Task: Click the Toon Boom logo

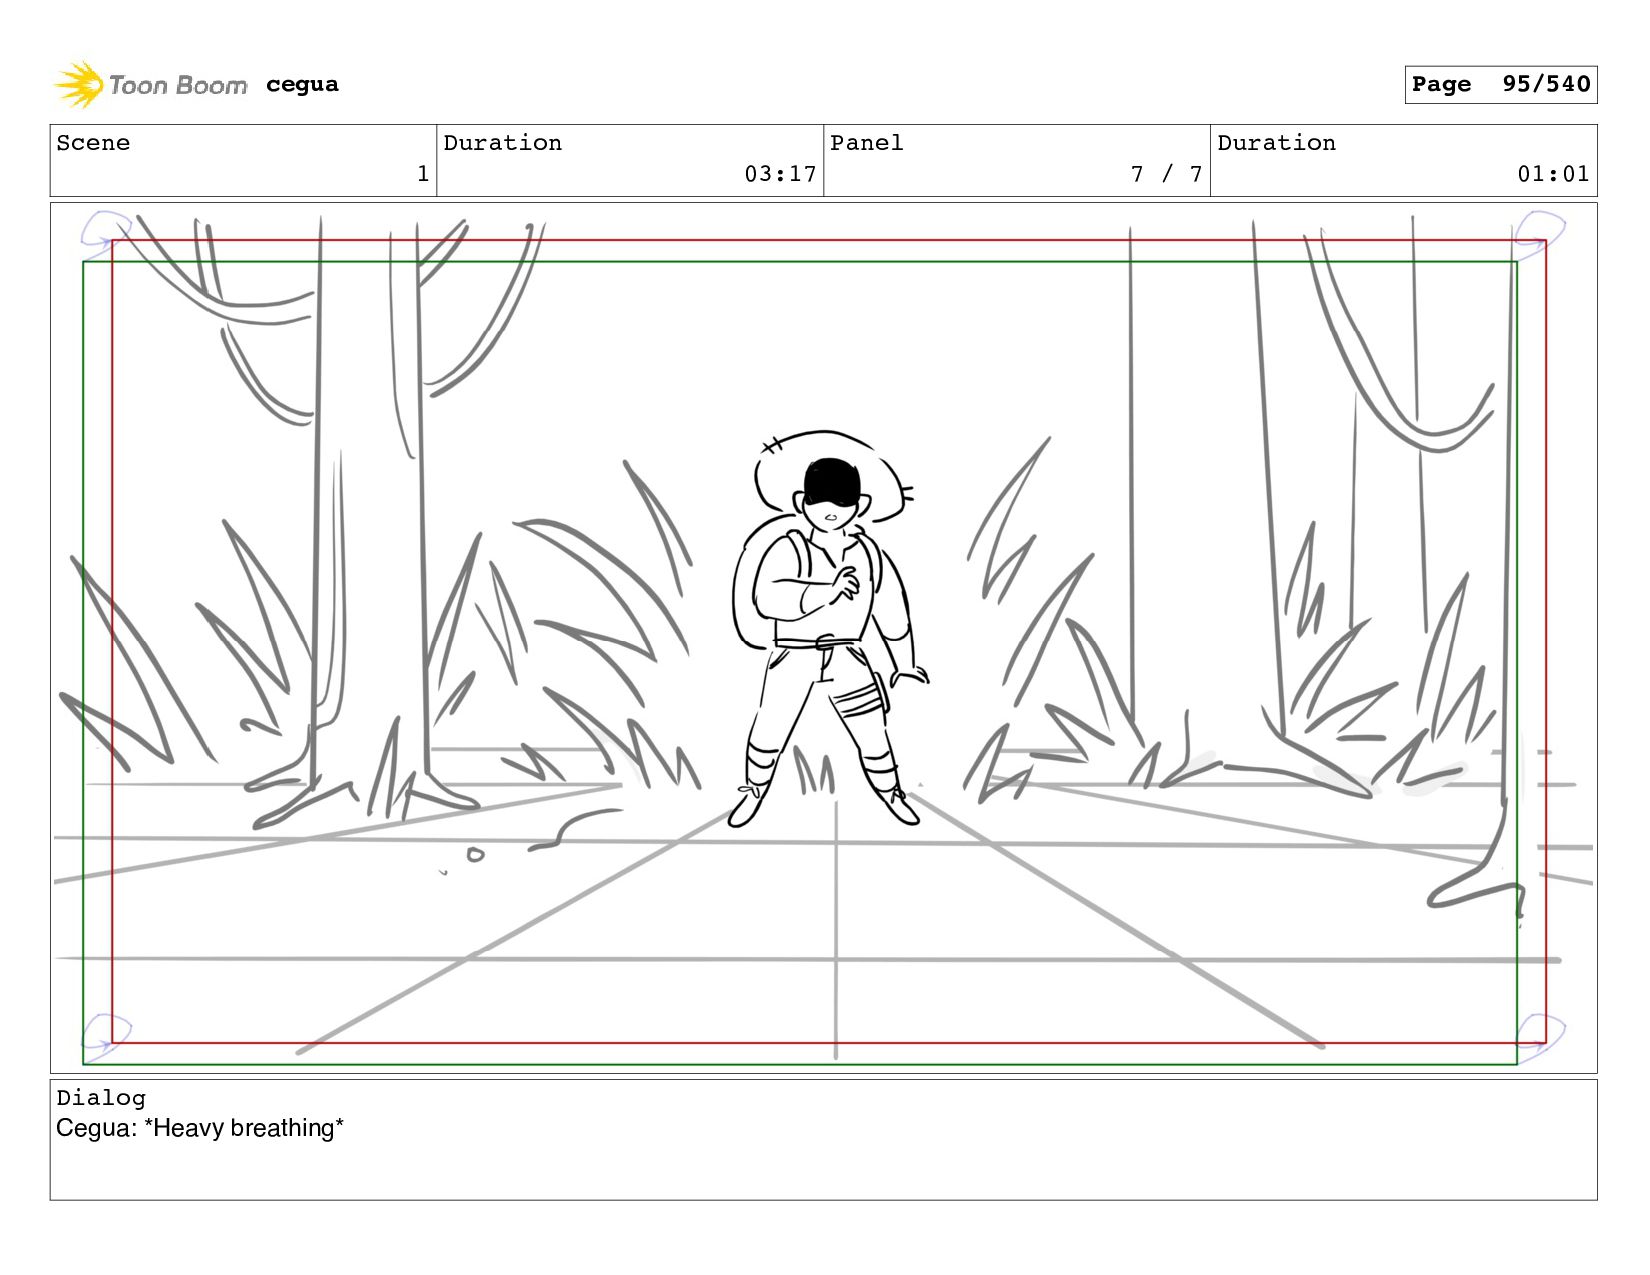Action: (150, 85)
